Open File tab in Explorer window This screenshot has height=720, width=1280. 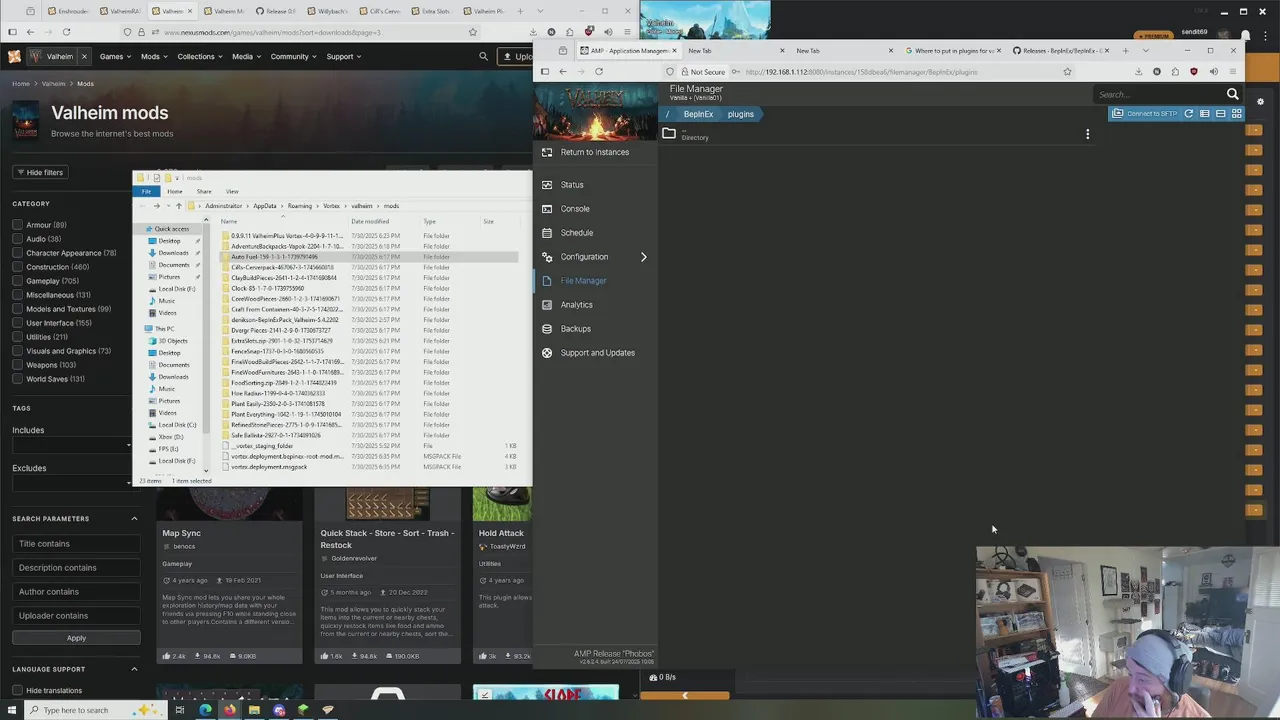tap(146, 191)
